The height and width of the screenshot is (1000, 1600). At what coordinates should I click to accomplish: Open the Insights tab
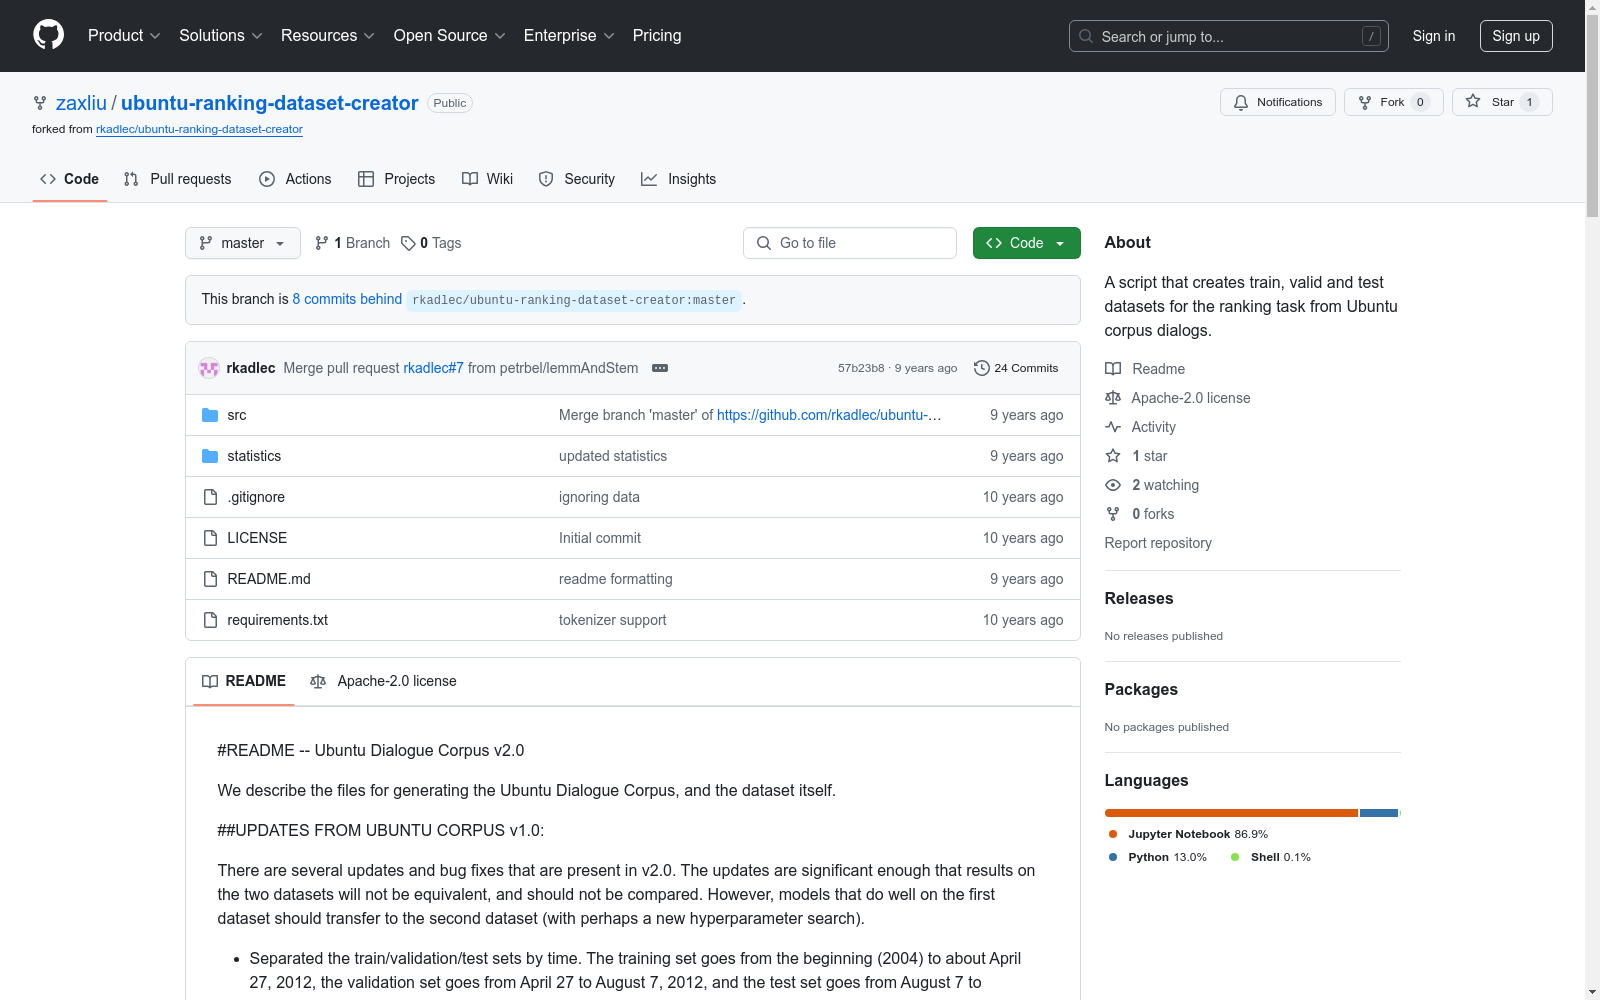678,179
